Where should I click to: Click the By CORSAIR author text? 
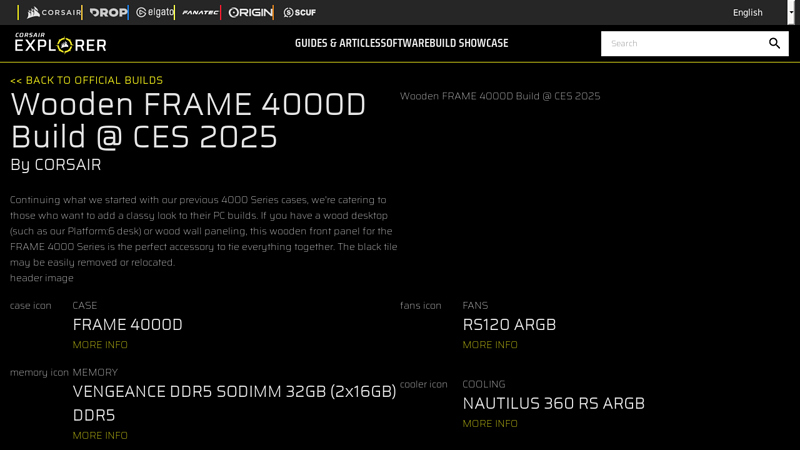tap(56, 164)
